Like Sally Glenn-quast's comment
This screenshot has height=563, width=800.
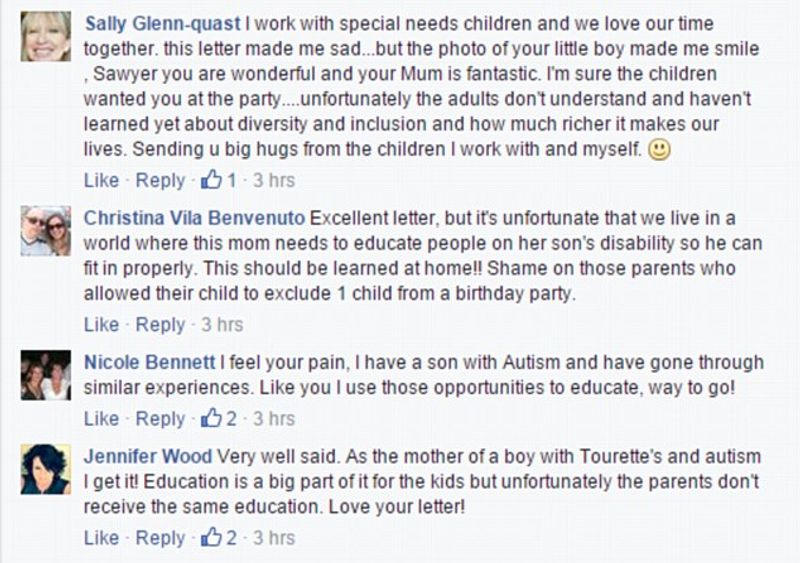(101, 181)
